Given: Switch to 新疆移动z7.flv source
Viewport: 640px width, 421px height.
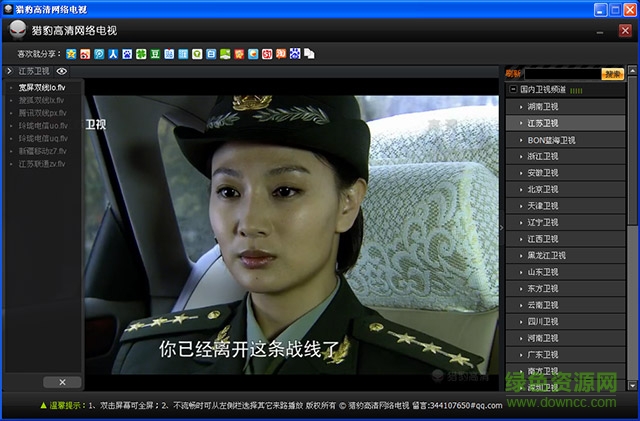Looking at the screenshot, I should (42, 151).
